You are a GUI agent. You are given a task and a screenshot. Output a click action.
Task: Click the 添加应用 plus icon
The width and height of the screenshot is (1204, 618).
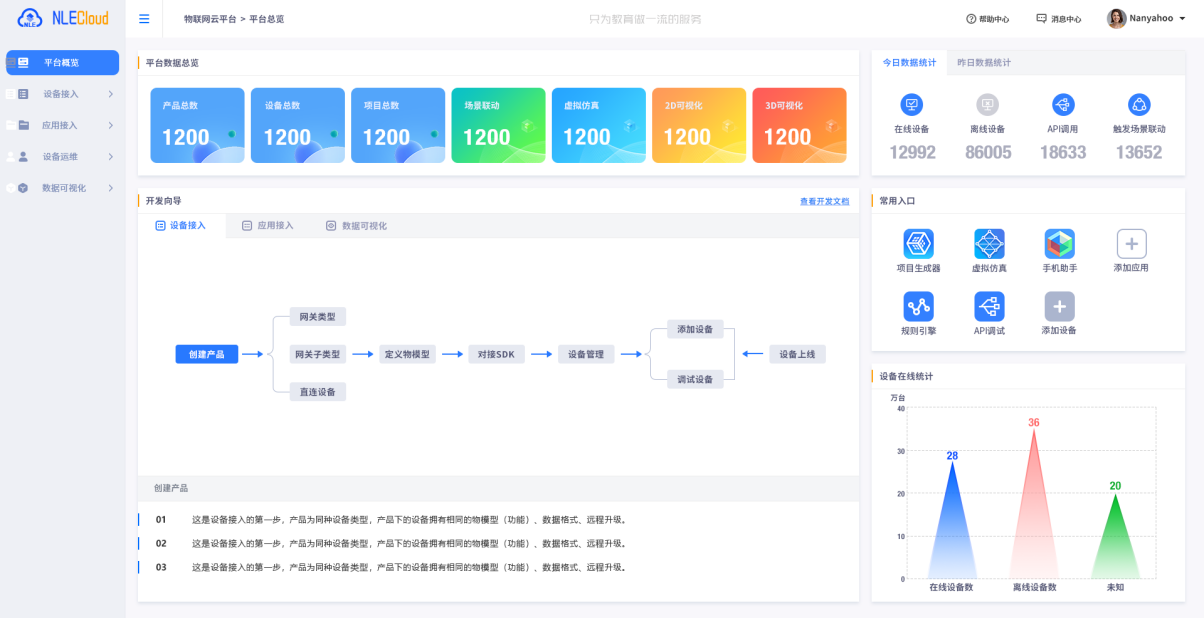click(1131, 244)
